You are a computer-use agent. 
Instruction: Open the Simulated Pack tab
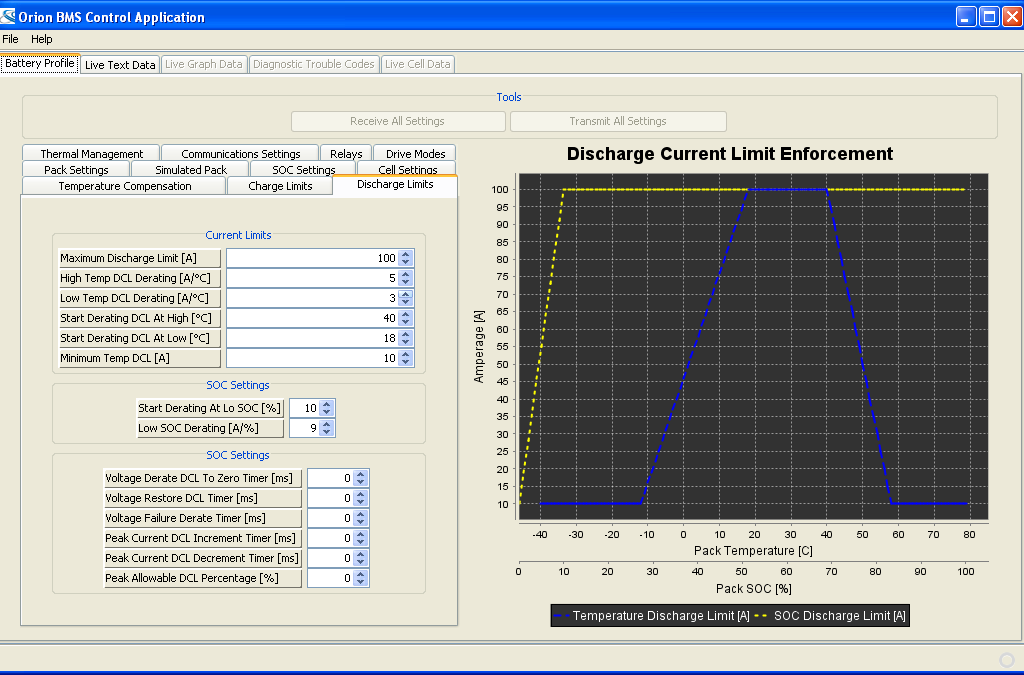(191, 170)
